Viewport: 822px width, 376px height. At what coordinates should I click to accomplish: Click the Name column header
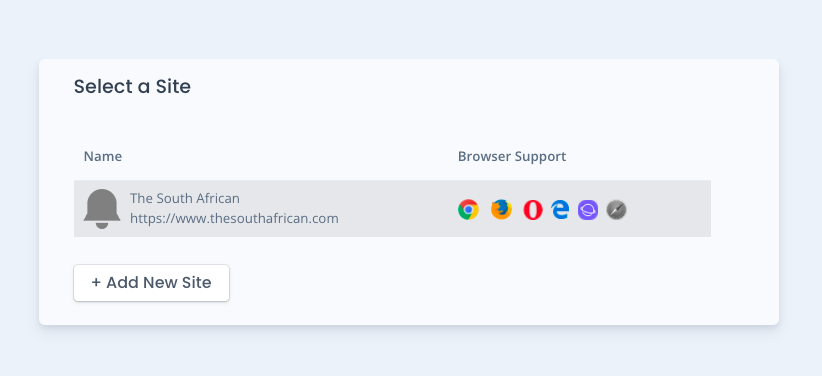[x=103, y=156]
